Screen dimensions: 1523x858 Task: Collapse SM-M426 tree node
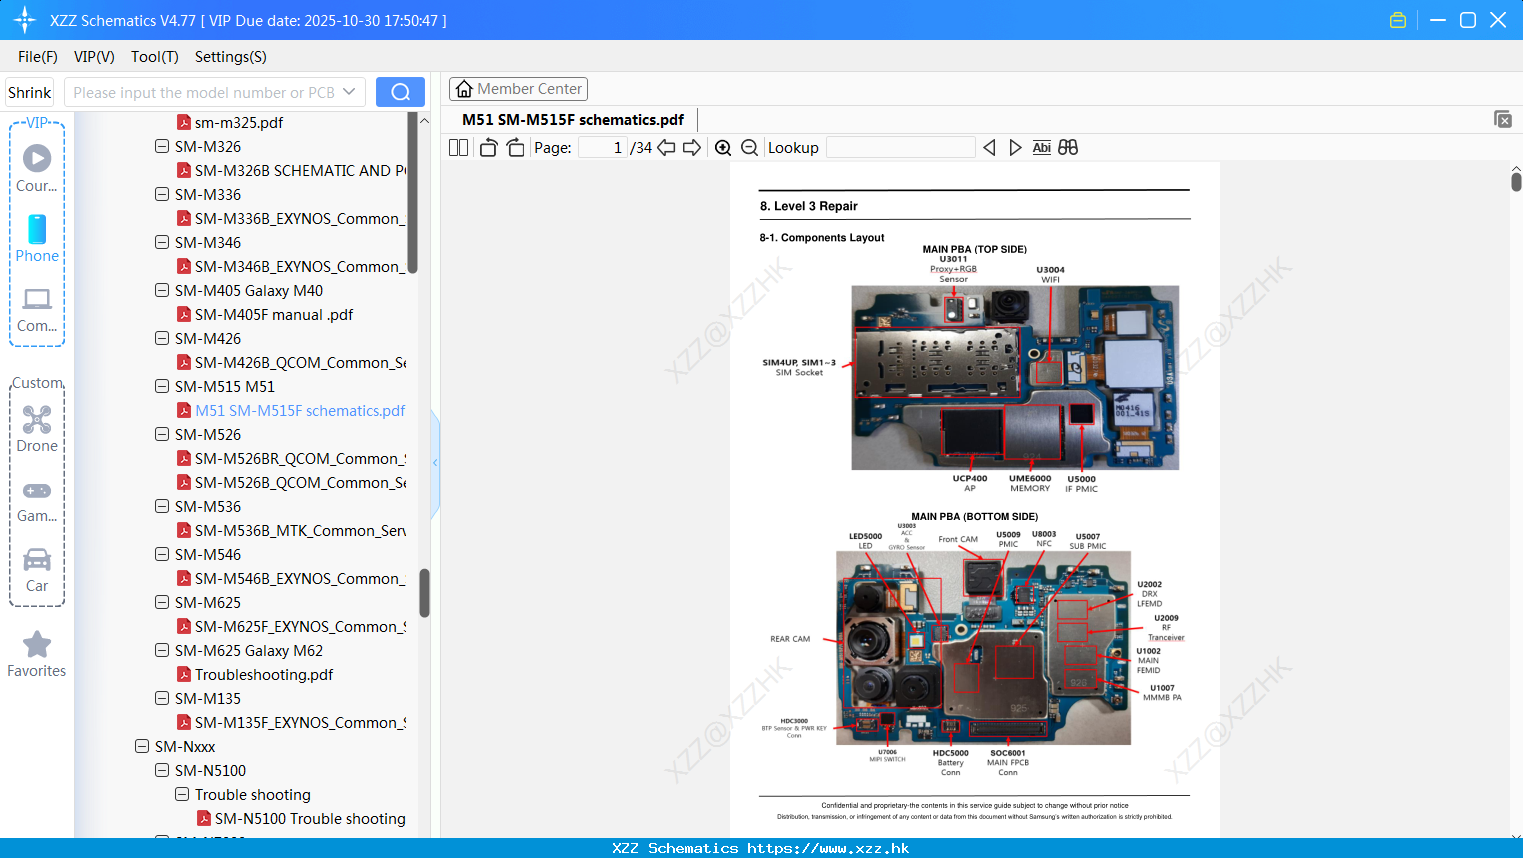(162, 338)
